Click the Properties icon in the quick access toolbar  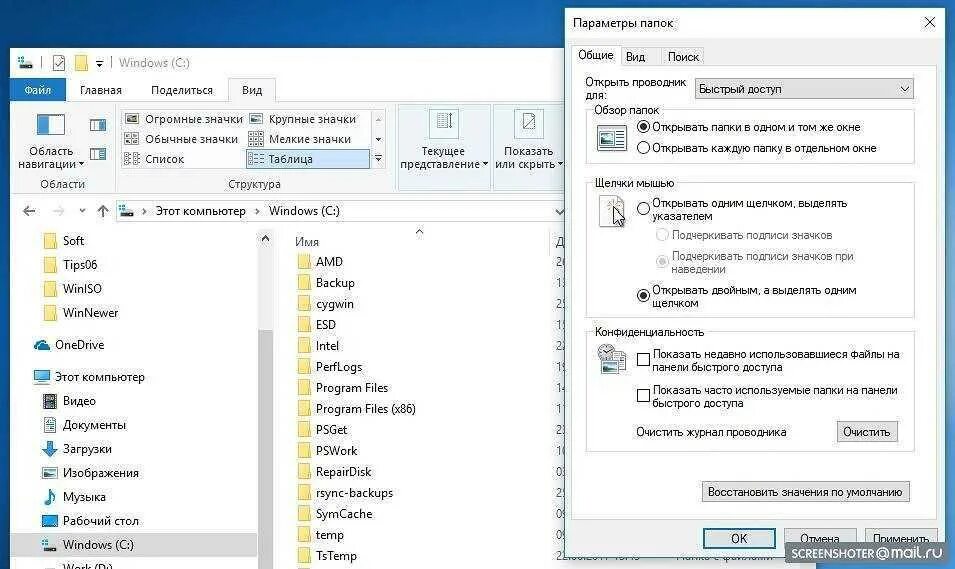tap(58, 62)
